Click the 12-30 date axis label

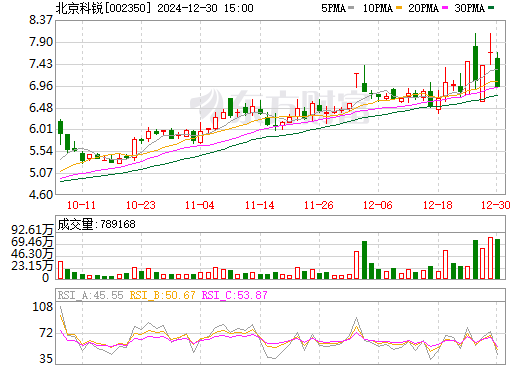(x=496, y=205)
